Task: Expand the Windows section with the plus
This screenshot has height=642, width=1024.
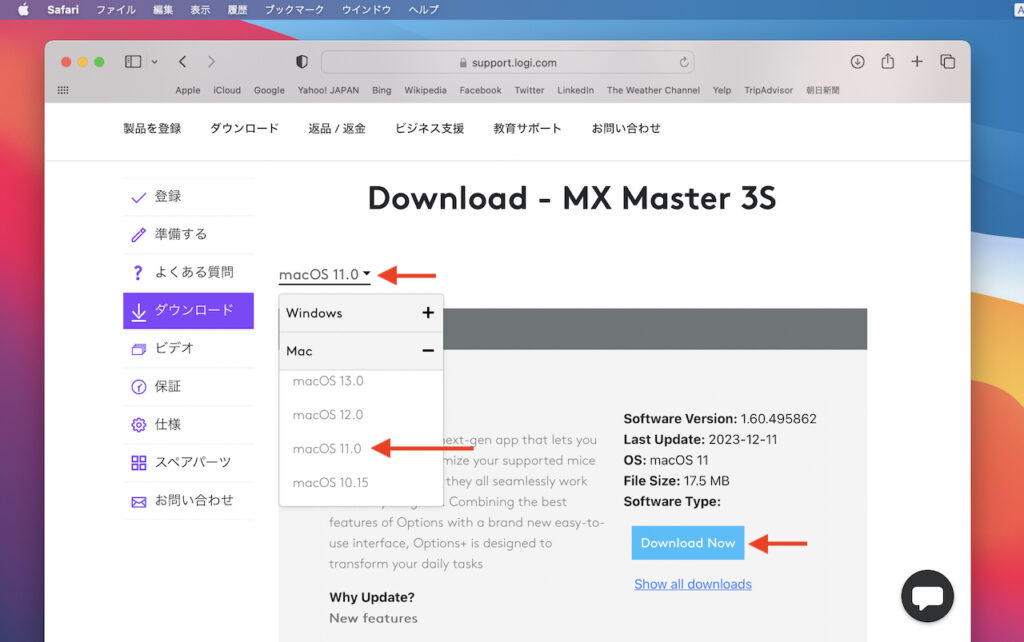Action: coord(428,312)
